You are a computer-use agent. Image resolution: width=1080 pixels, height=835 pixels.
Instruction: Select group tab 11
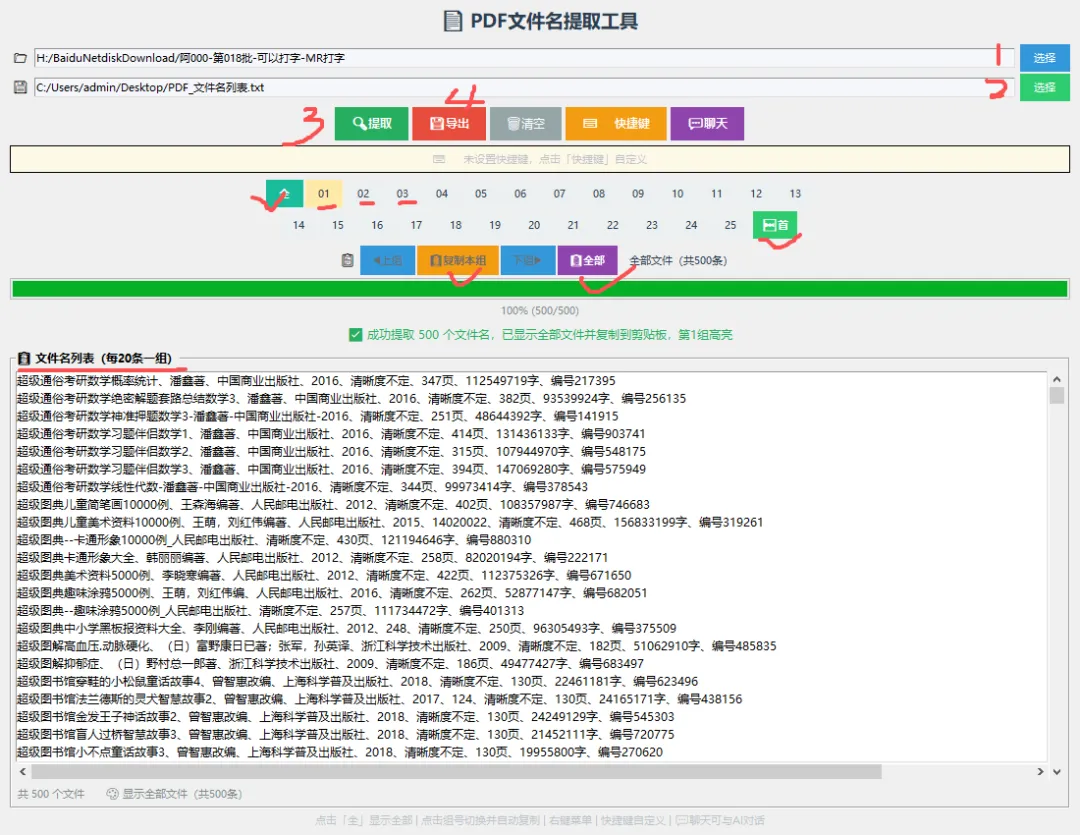tap(717, 194)
